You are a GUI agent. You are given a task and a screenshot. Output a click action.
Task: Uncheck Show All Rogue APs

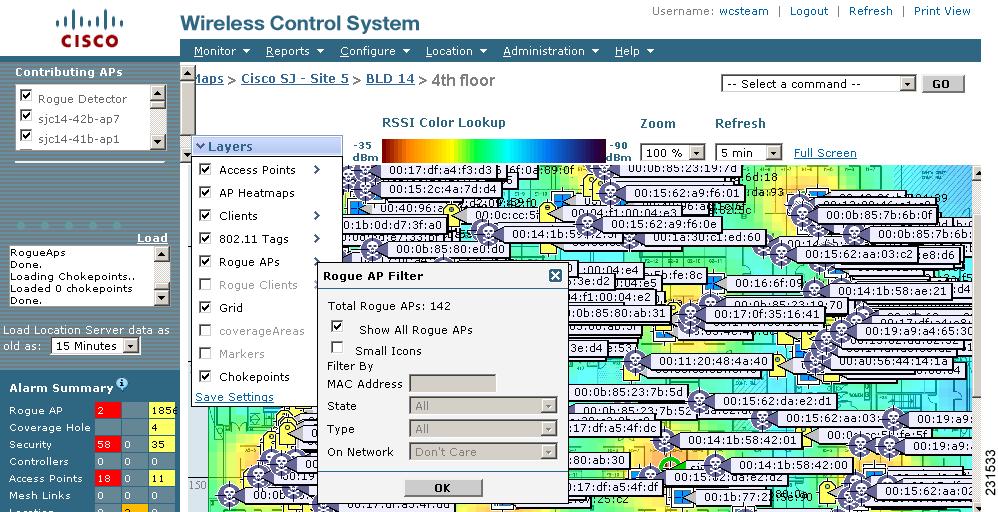coord(337,327)
